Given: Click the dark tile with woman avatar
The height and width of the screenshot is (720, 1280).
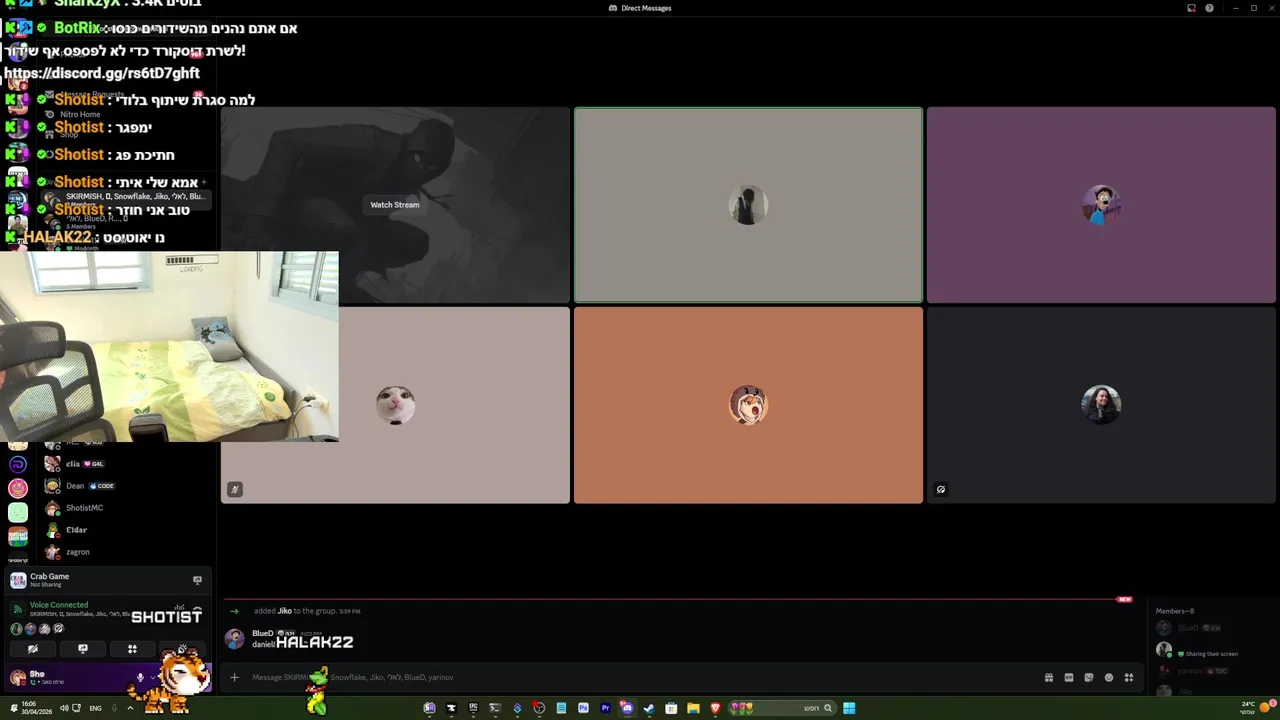Looking at the screenshot, I should [1101, 405].
